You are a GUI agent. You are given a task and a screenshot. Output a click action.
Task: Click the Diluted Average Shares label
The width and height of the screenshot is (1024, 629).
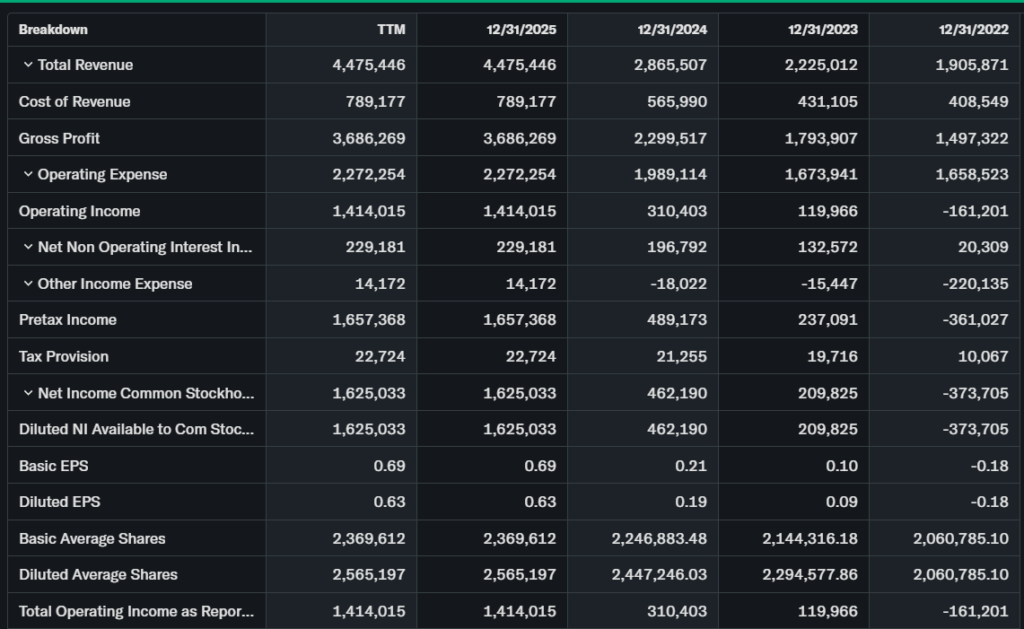[99, 575]
